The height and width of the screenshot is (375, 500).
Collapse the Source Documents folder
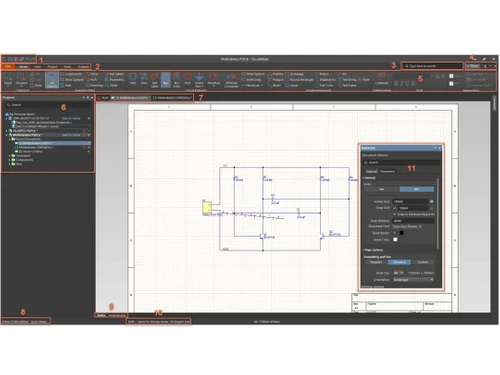(x=9, y=139)
